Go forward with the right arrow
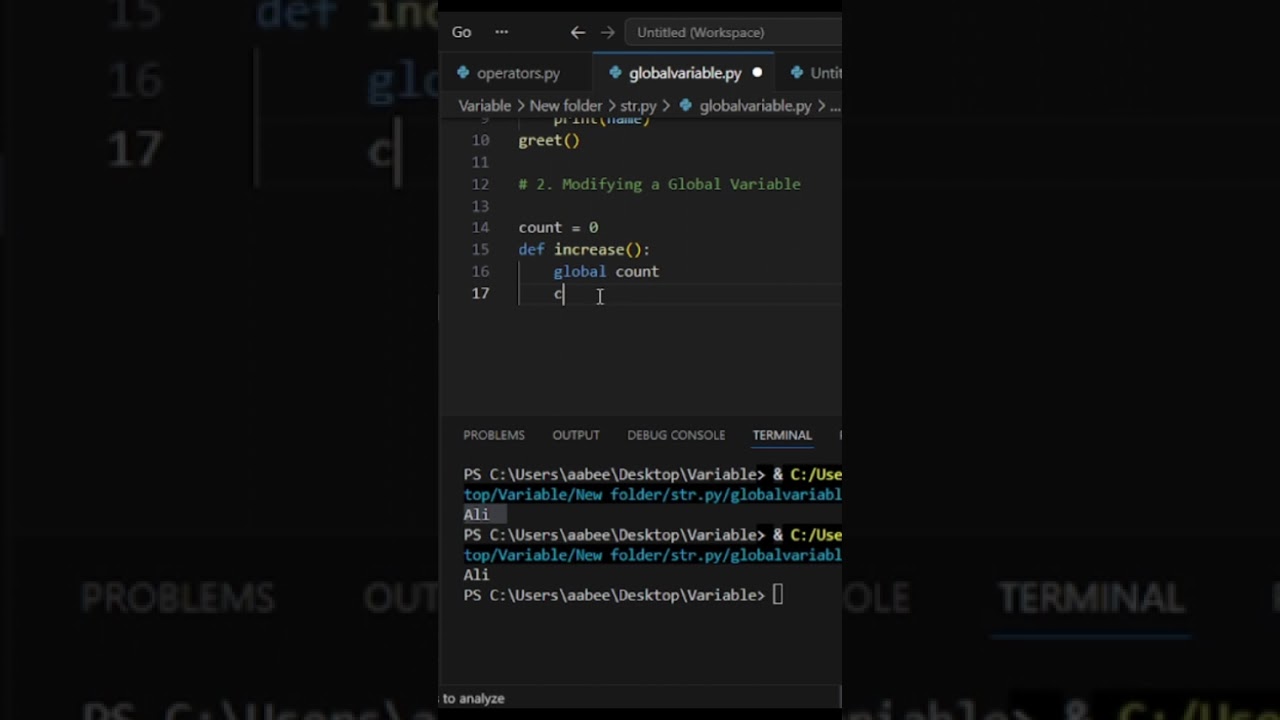 tap(607, 32)
